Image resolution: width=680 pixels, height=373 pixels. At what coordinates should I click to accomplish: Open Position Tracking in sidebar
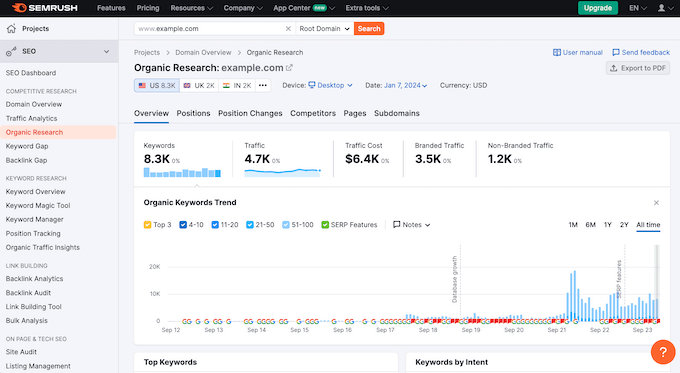[33, 233]
